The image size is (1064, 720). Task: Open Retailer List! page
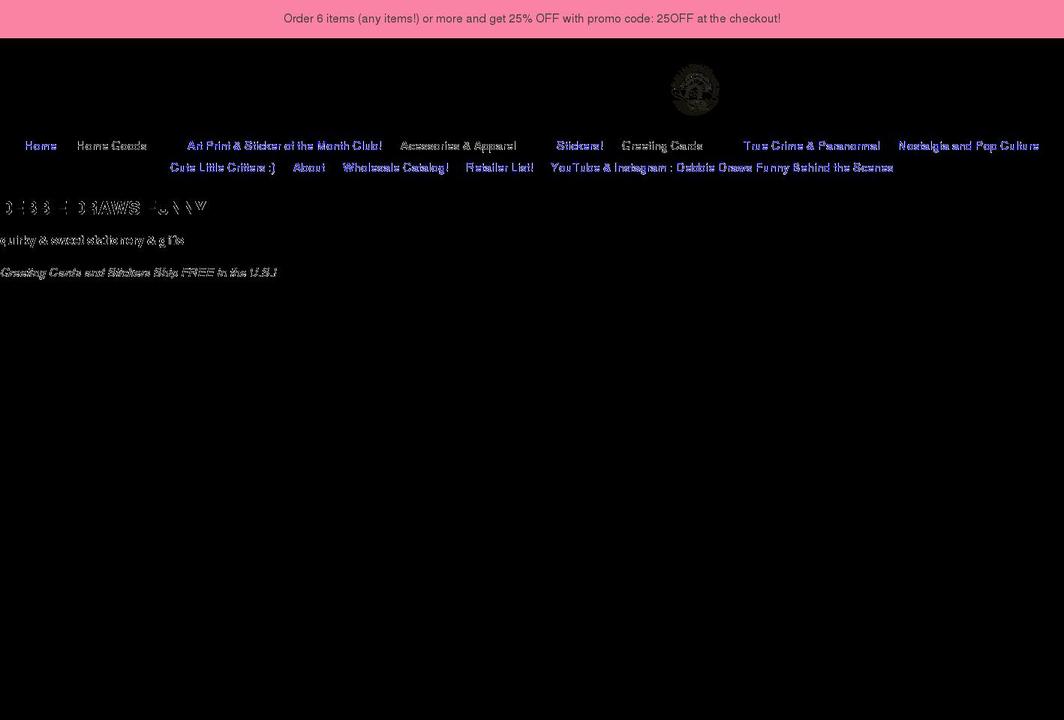pyautogui.click(x=499, y=168)
